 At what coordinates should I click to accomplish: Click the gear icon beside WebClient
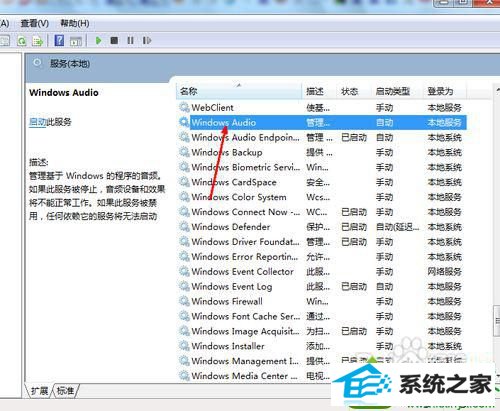[x=184, y=107]
